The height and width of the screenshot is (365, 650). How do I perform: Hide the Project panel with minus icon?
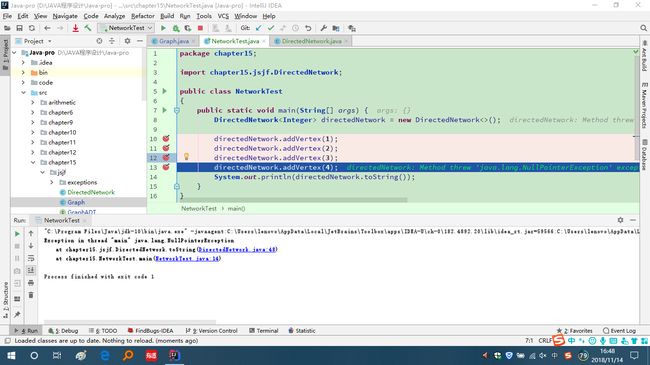pyautogui.click(x=140, y=41)
